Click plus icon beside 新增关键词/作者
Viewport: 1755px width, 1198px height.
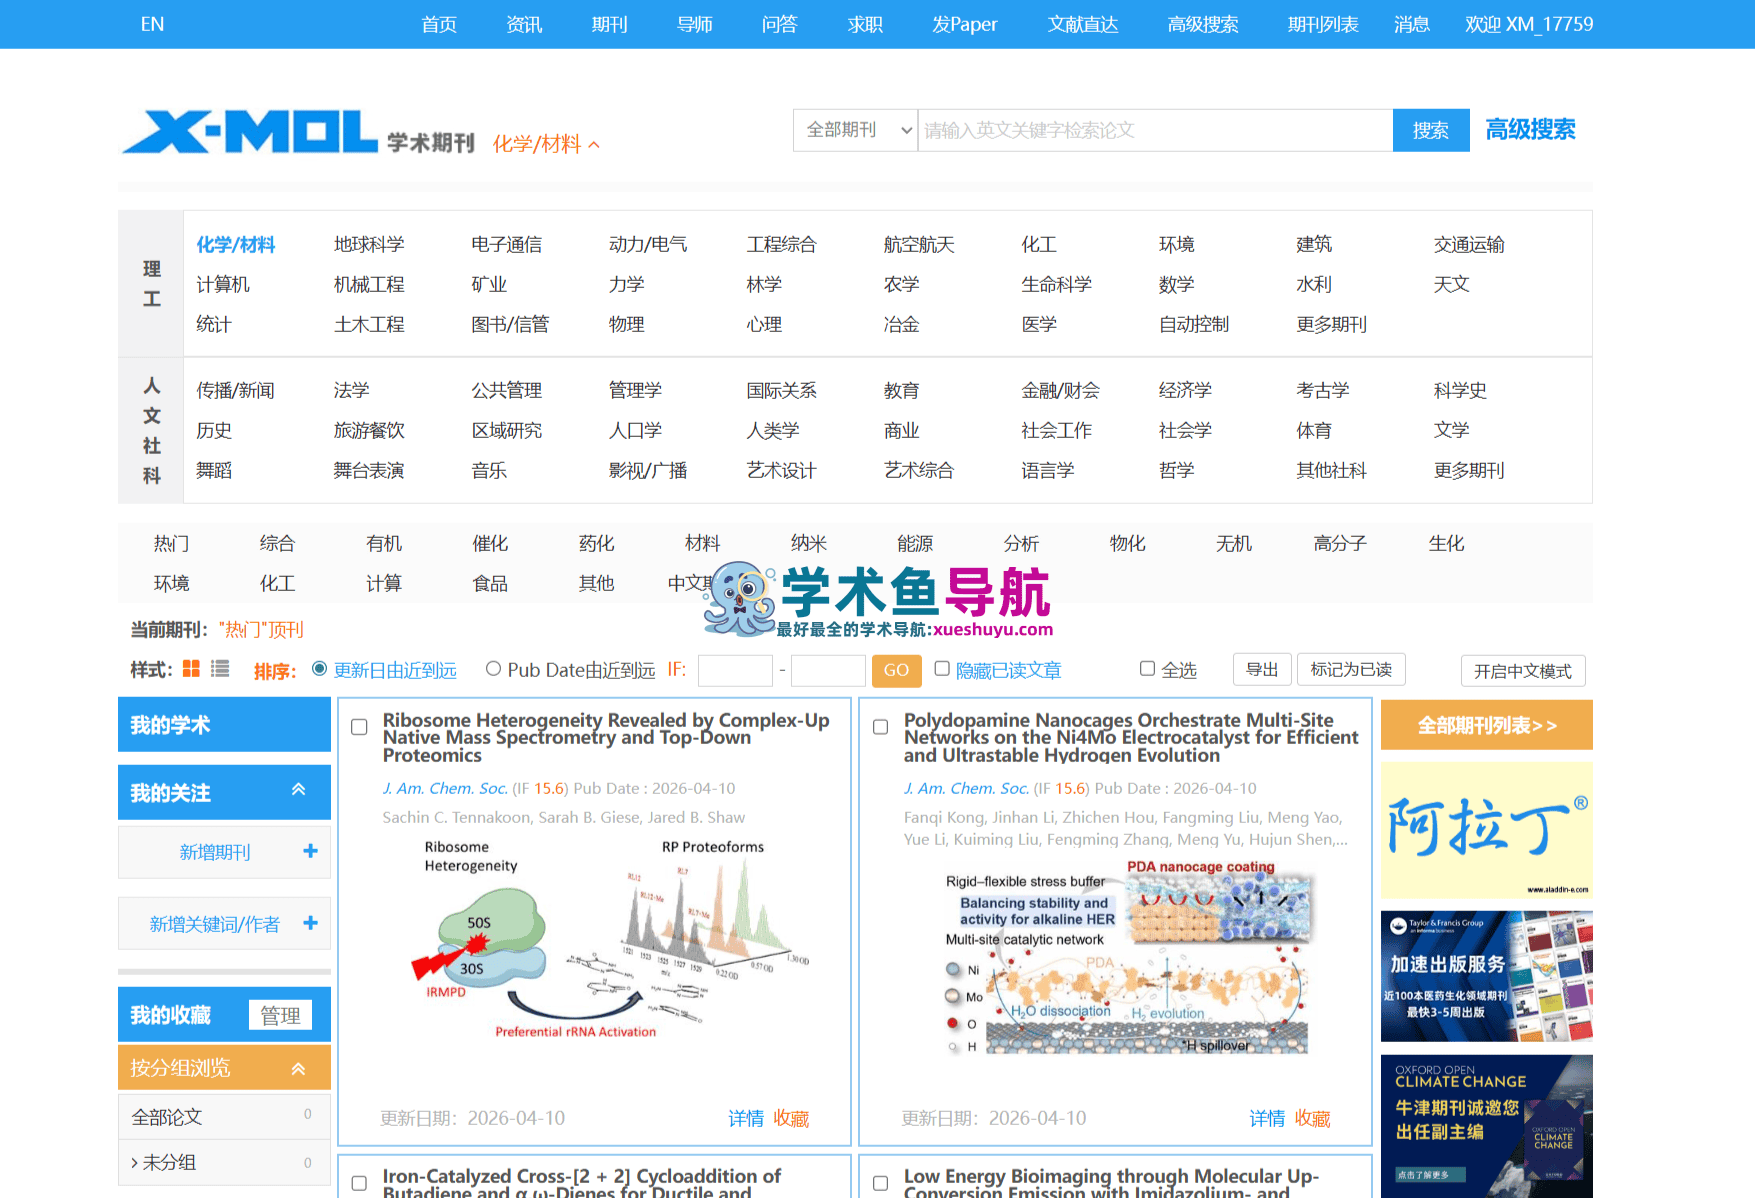310,923
